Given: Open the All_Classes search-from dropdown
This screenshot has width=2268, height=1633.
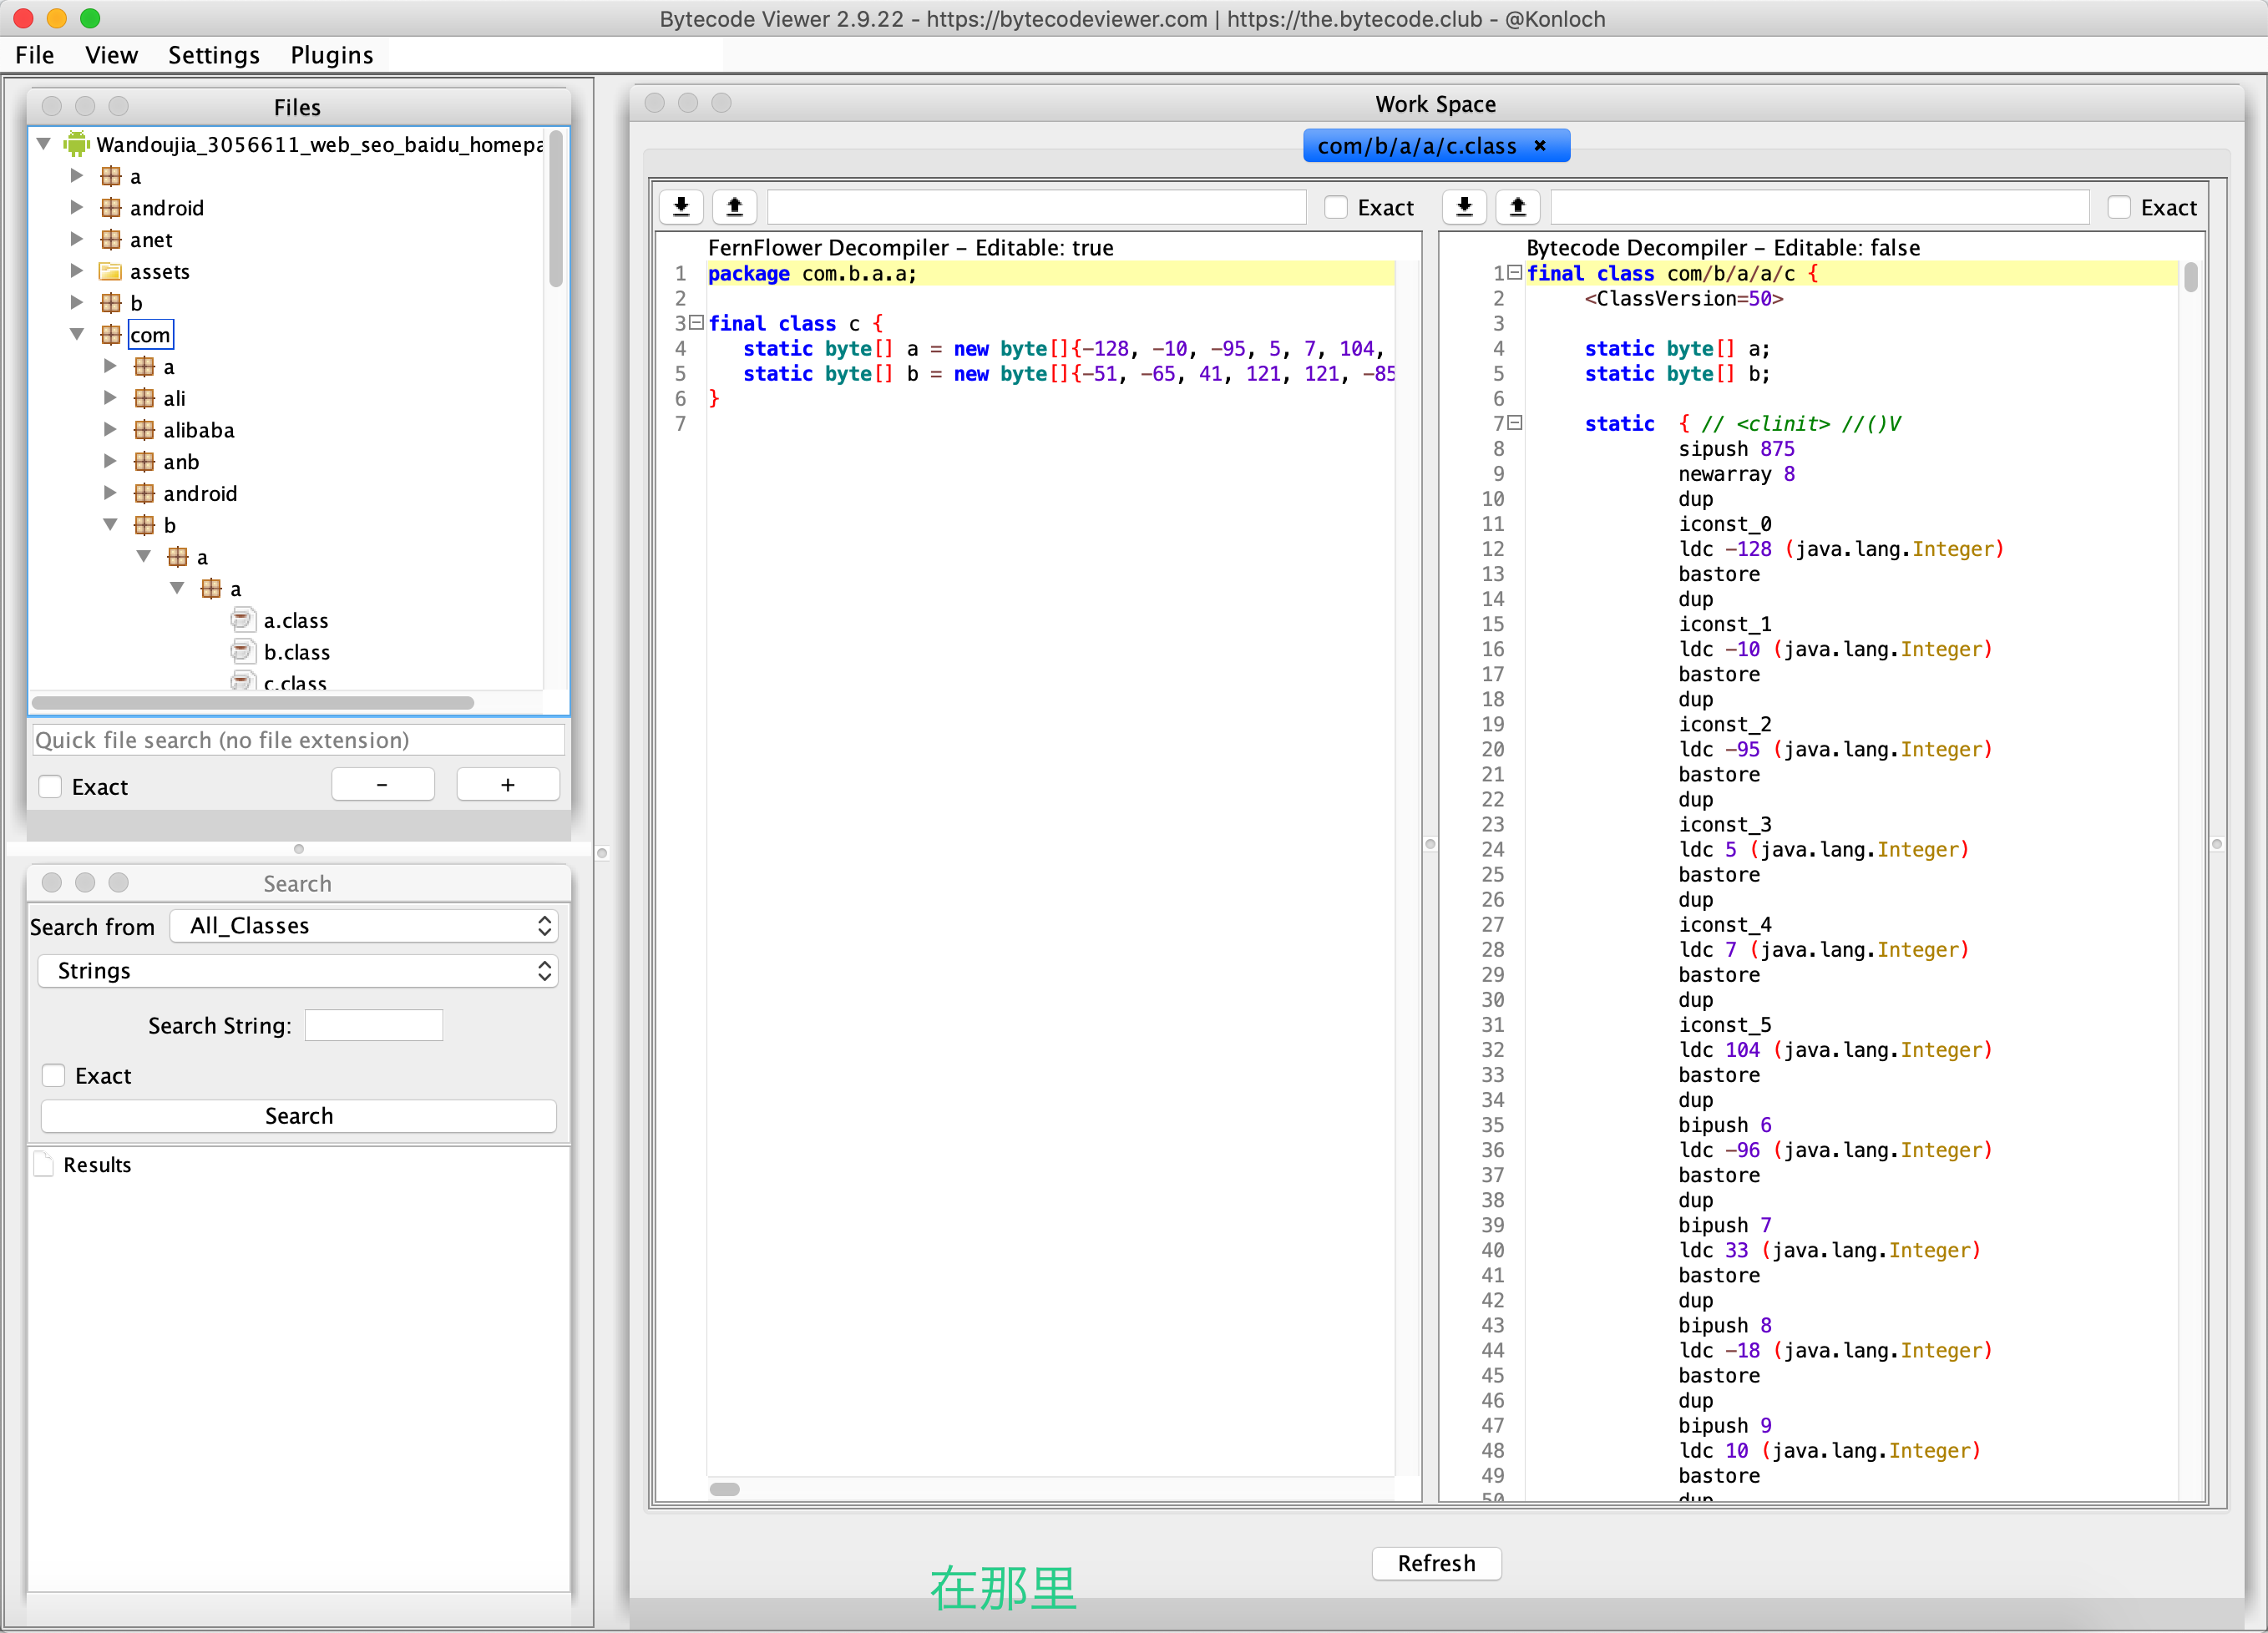Looking at the screenshot, I should pos(363,926).
